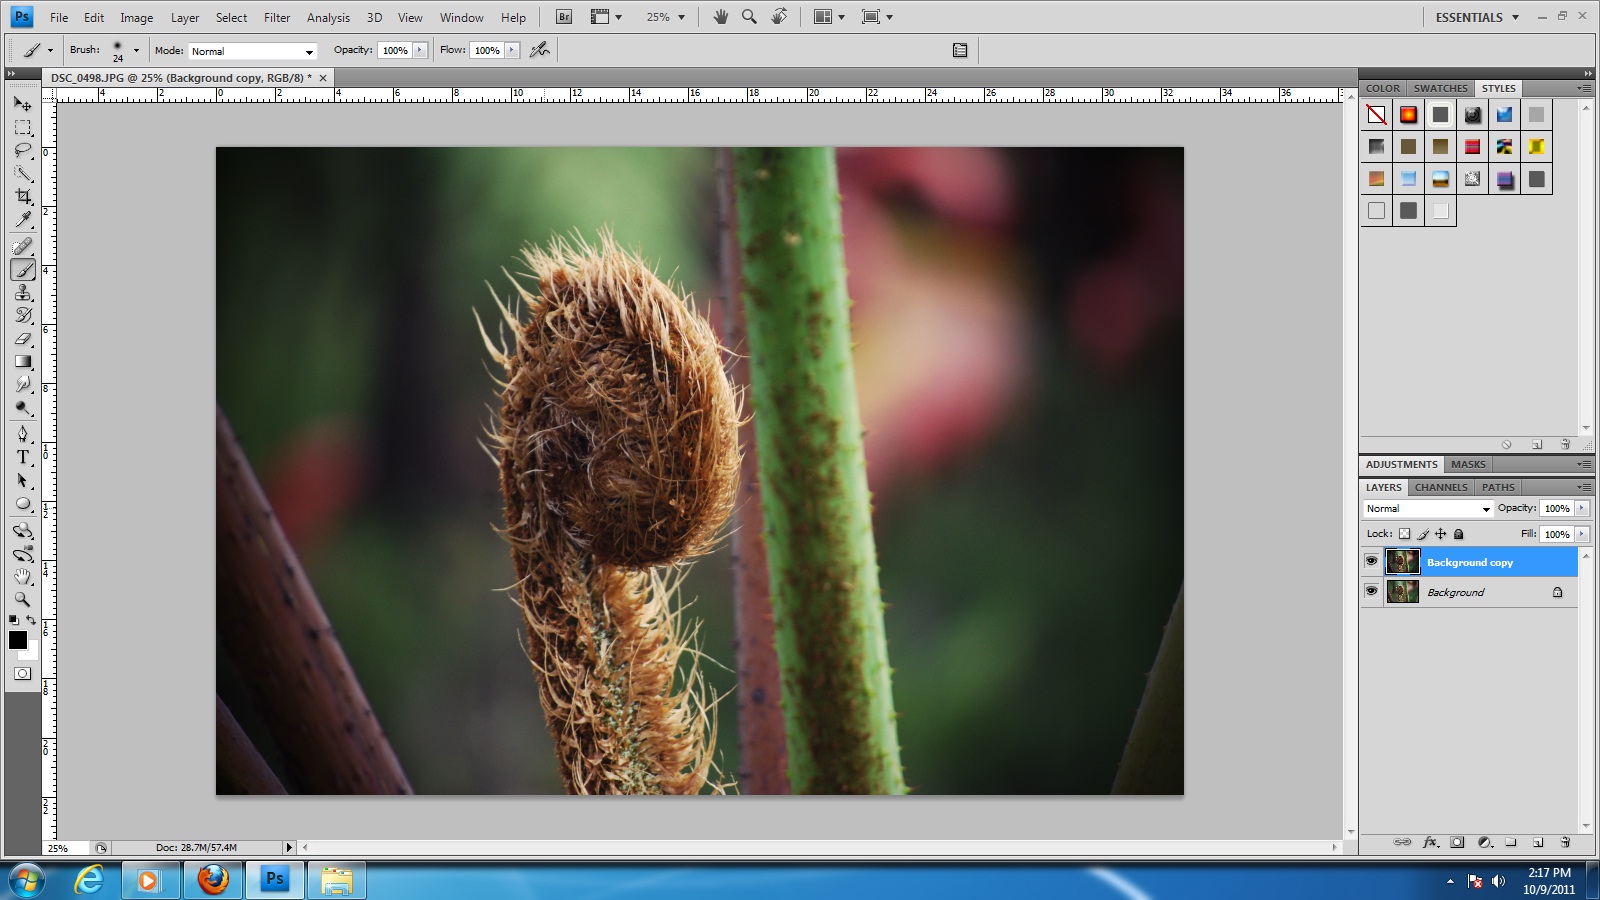Hide the Background layer

(x=1371, y=591)
